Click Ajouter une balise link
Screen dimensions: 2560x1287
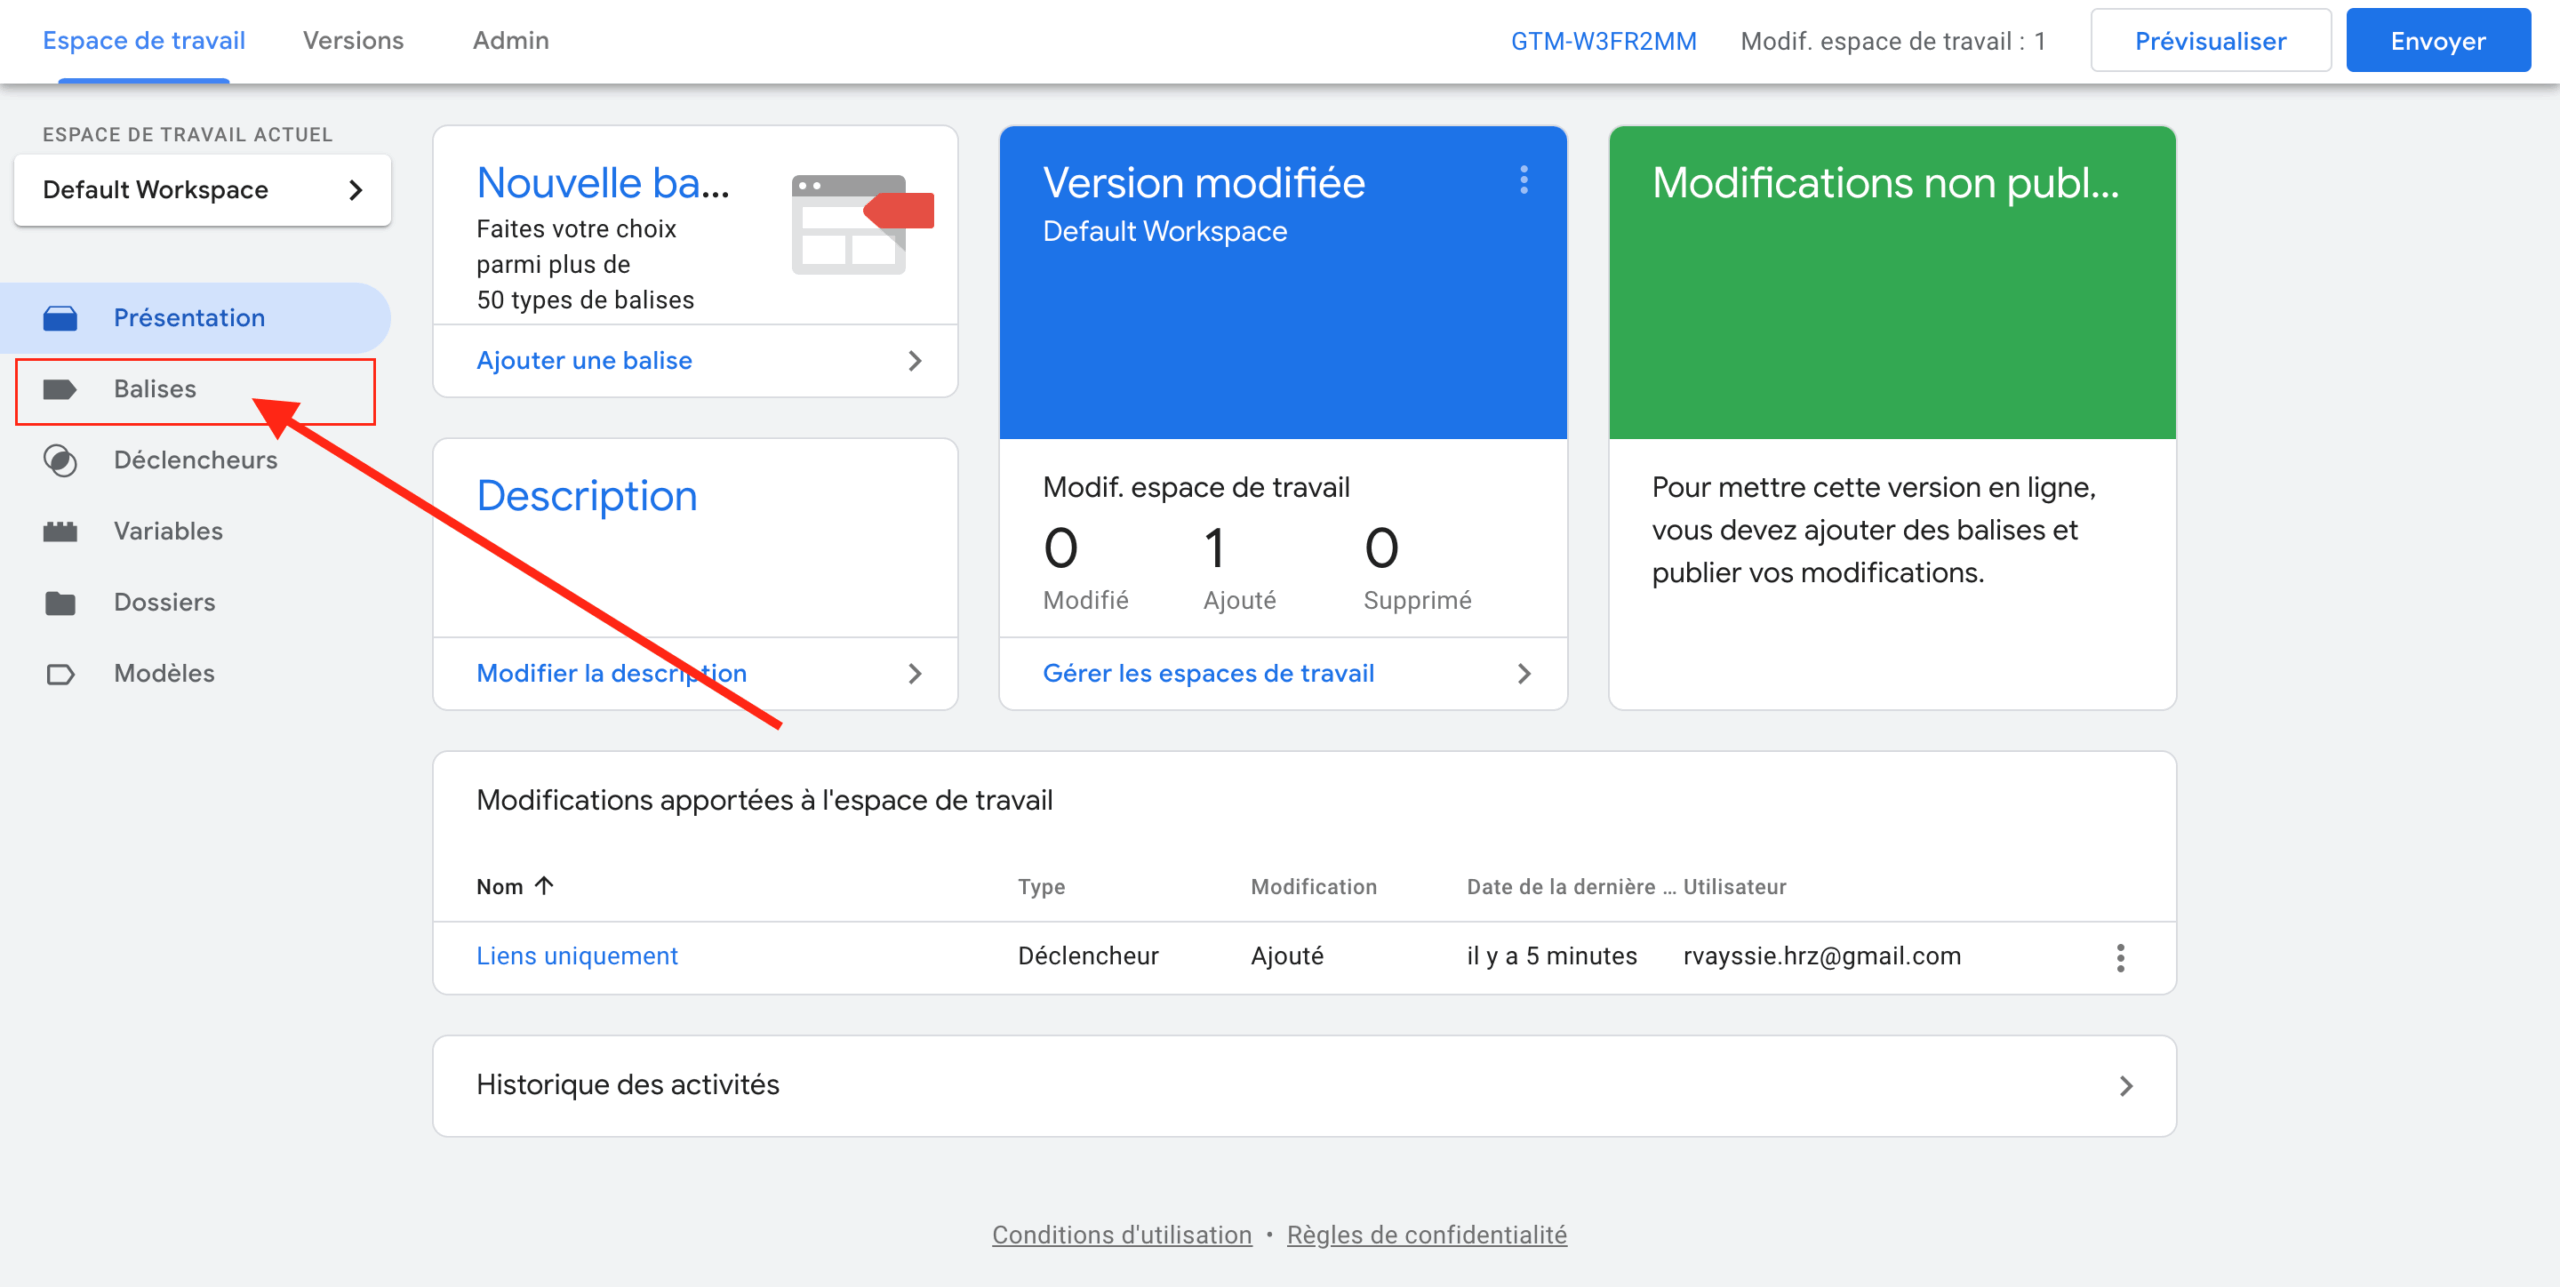coord(584,360)
